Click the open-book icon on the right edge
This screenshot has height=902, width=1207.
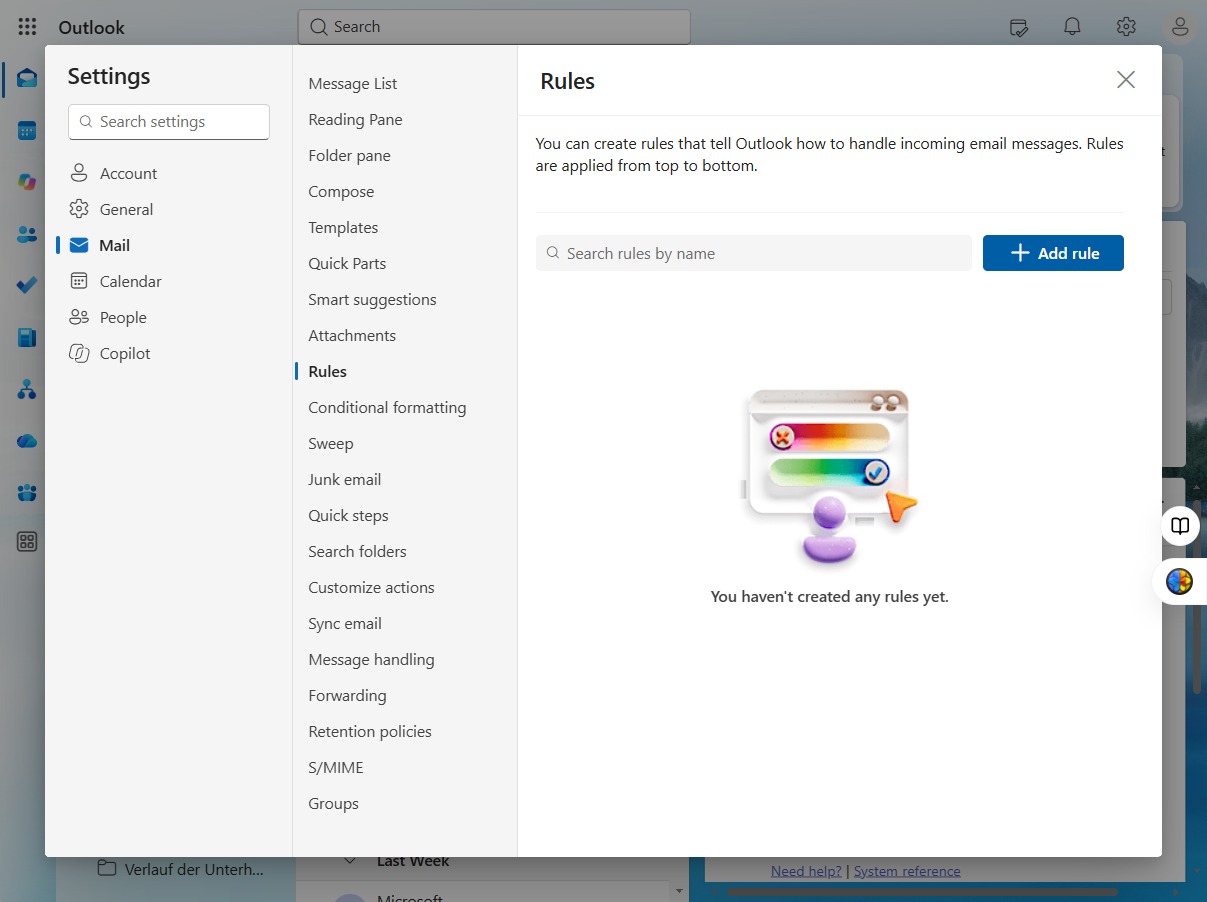click(1181, 526)
